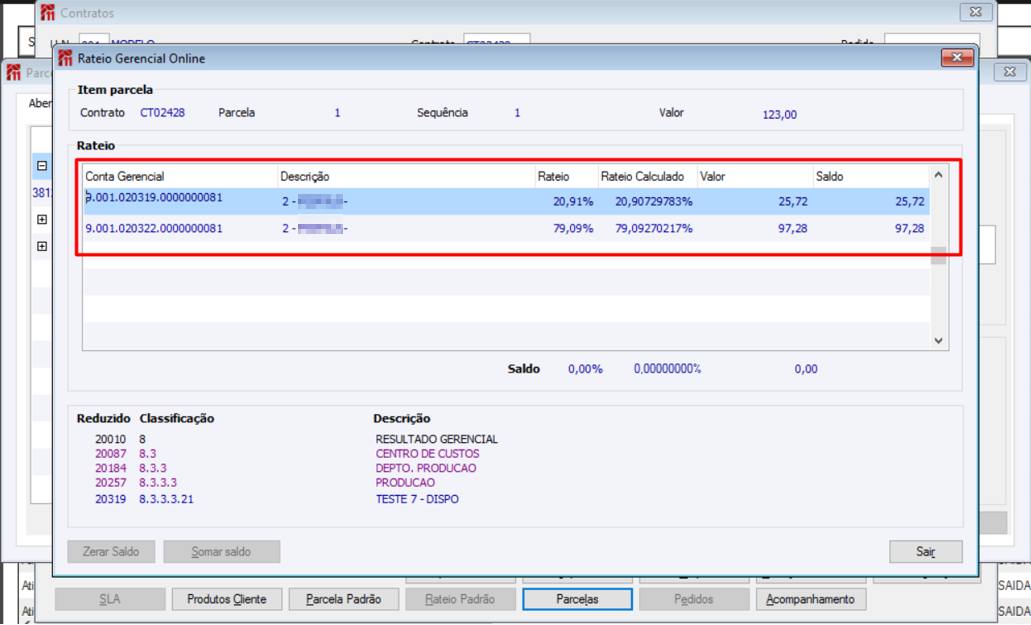Image resolution: width=1031 pixels, height=625 pixels.
Task: Collapse the expanded tree node with minus sign
Action: pos(42,166)
